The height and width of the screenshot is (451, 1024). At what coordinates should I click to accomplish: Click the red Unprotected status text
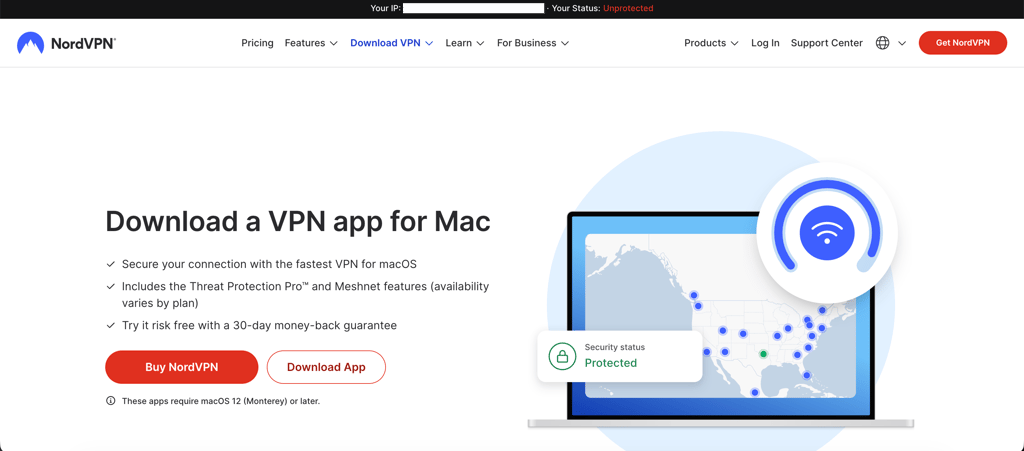click(628, 8)
